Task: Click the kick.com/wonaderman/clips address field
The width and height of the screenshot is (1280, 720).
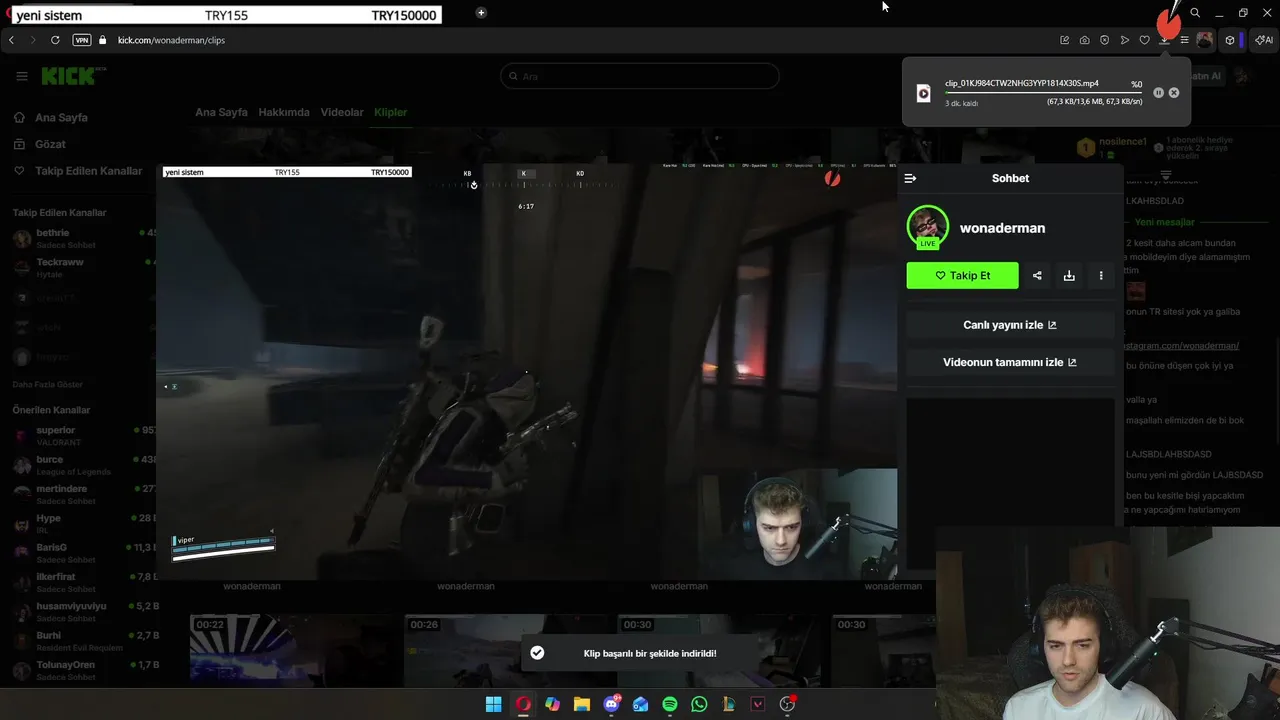Action: point(171,40)
